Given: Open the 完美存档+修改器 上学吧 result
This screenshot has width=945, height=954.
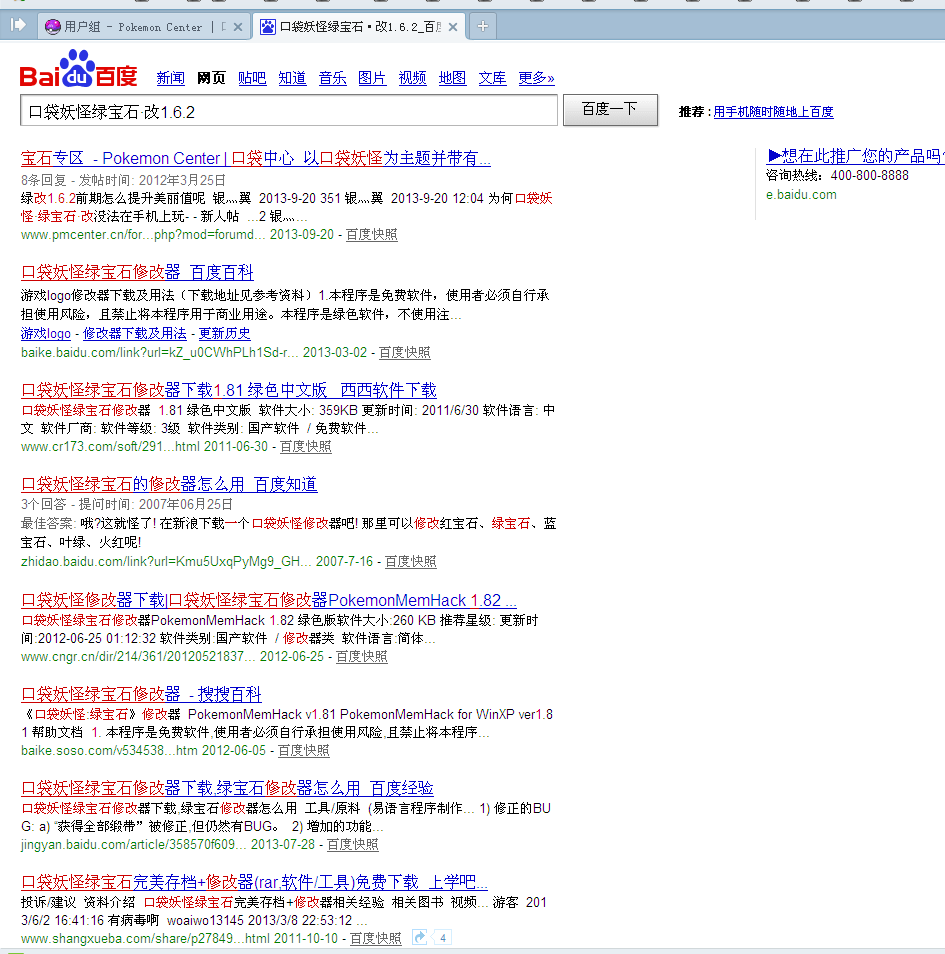Looking at the screenshot, I should pyautogui.click(x=254, y=882).
